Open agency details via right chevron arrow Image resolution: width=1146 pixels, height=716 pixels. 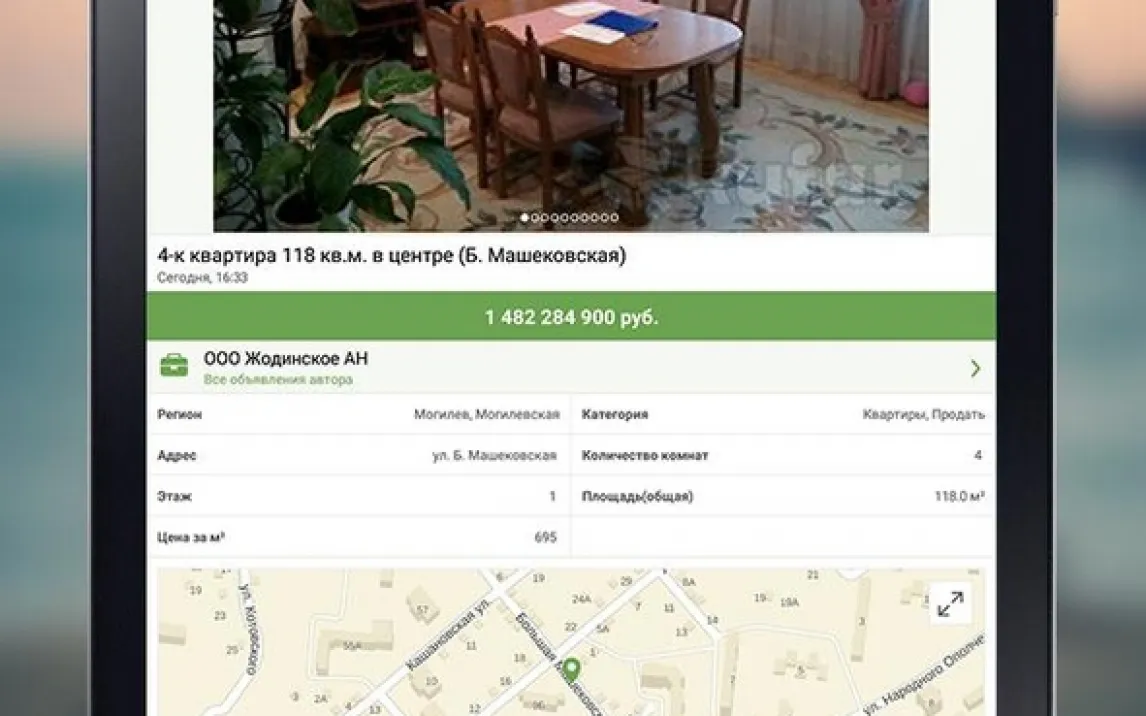coord(975,368)
